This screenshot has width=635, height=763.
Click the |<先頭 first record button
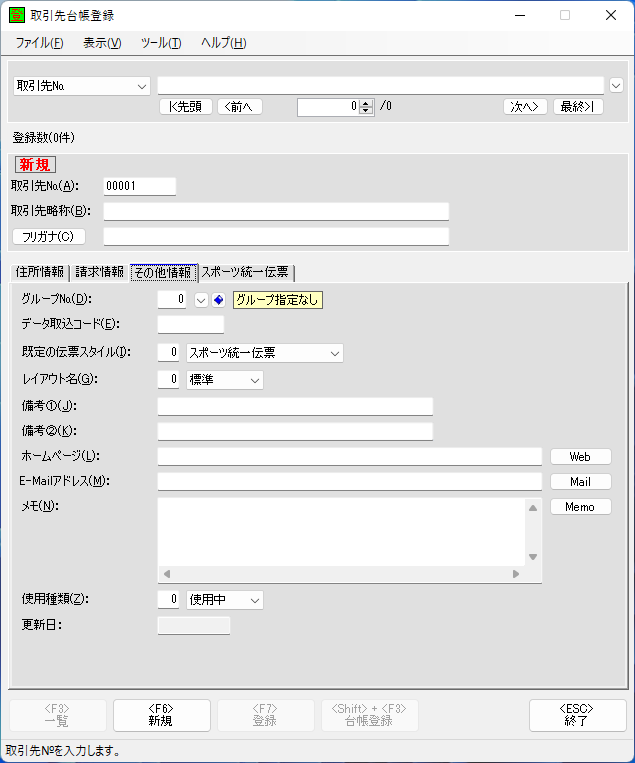click(x=186, y=107)
